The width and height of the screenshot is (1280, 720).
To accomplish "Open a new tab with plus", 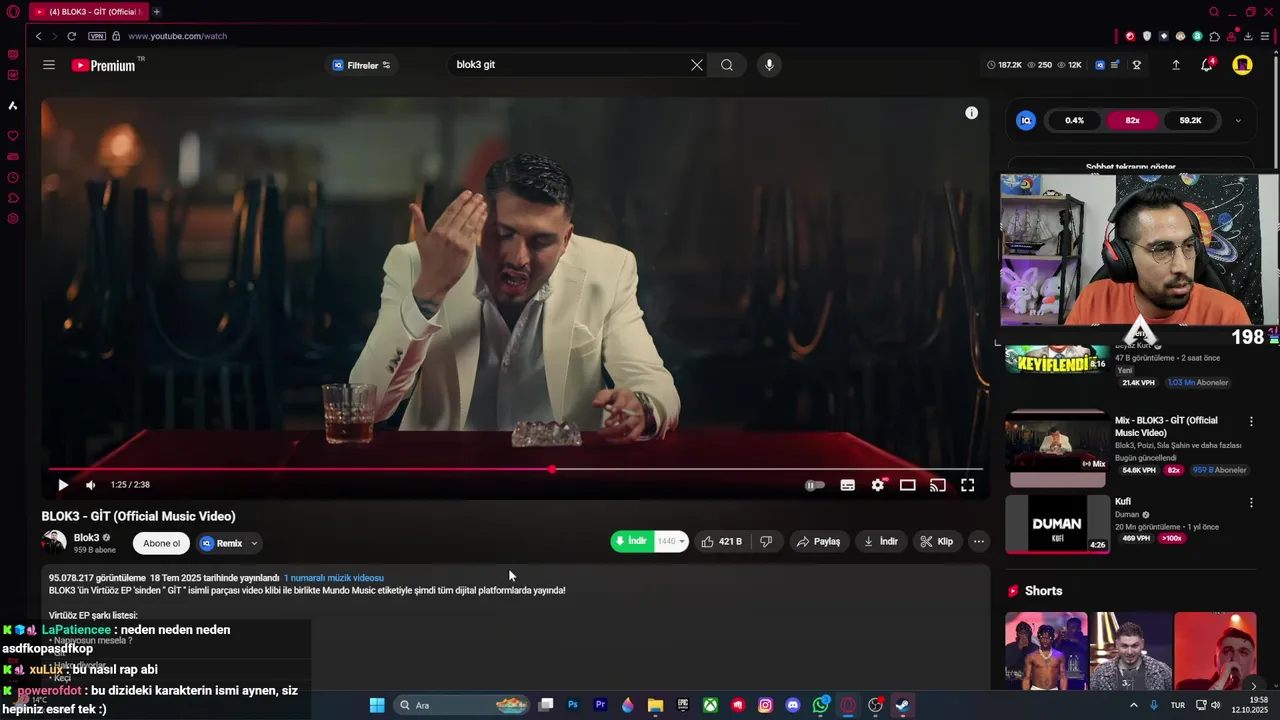I will pyautogui.click(x=156, y=12).
